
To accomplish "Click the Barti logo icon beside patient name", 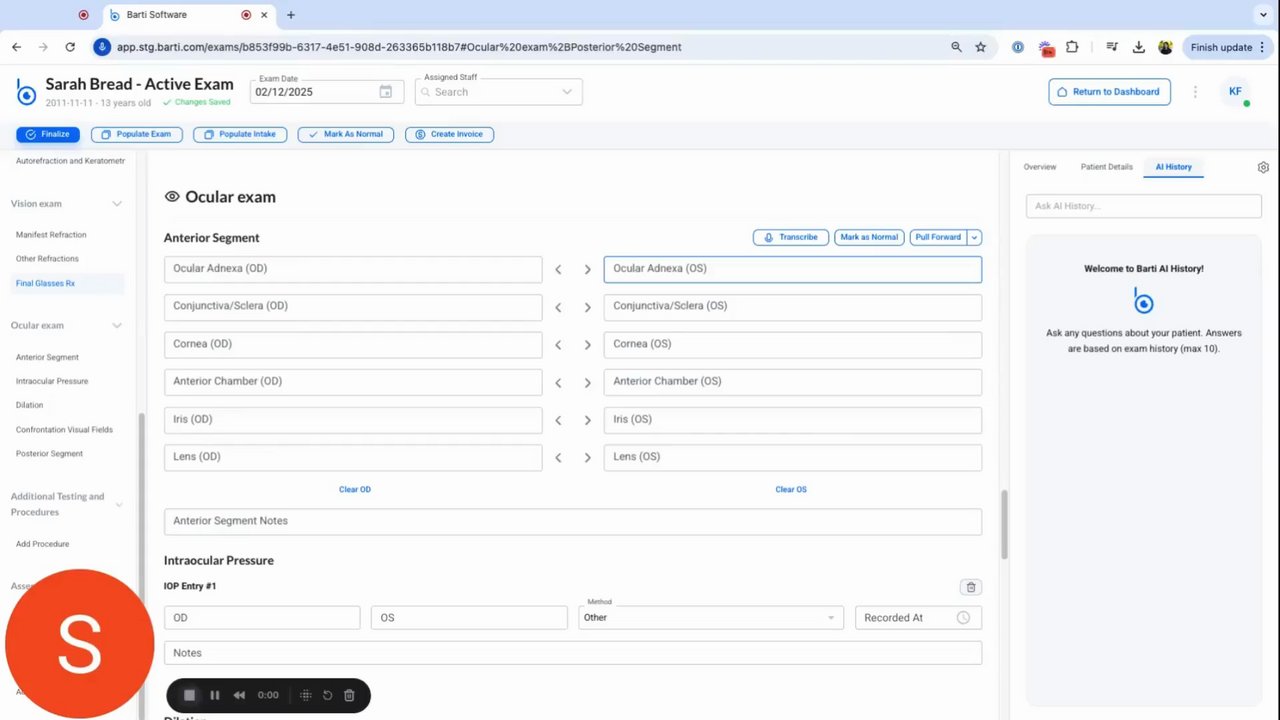I will (x=26, y=92).
